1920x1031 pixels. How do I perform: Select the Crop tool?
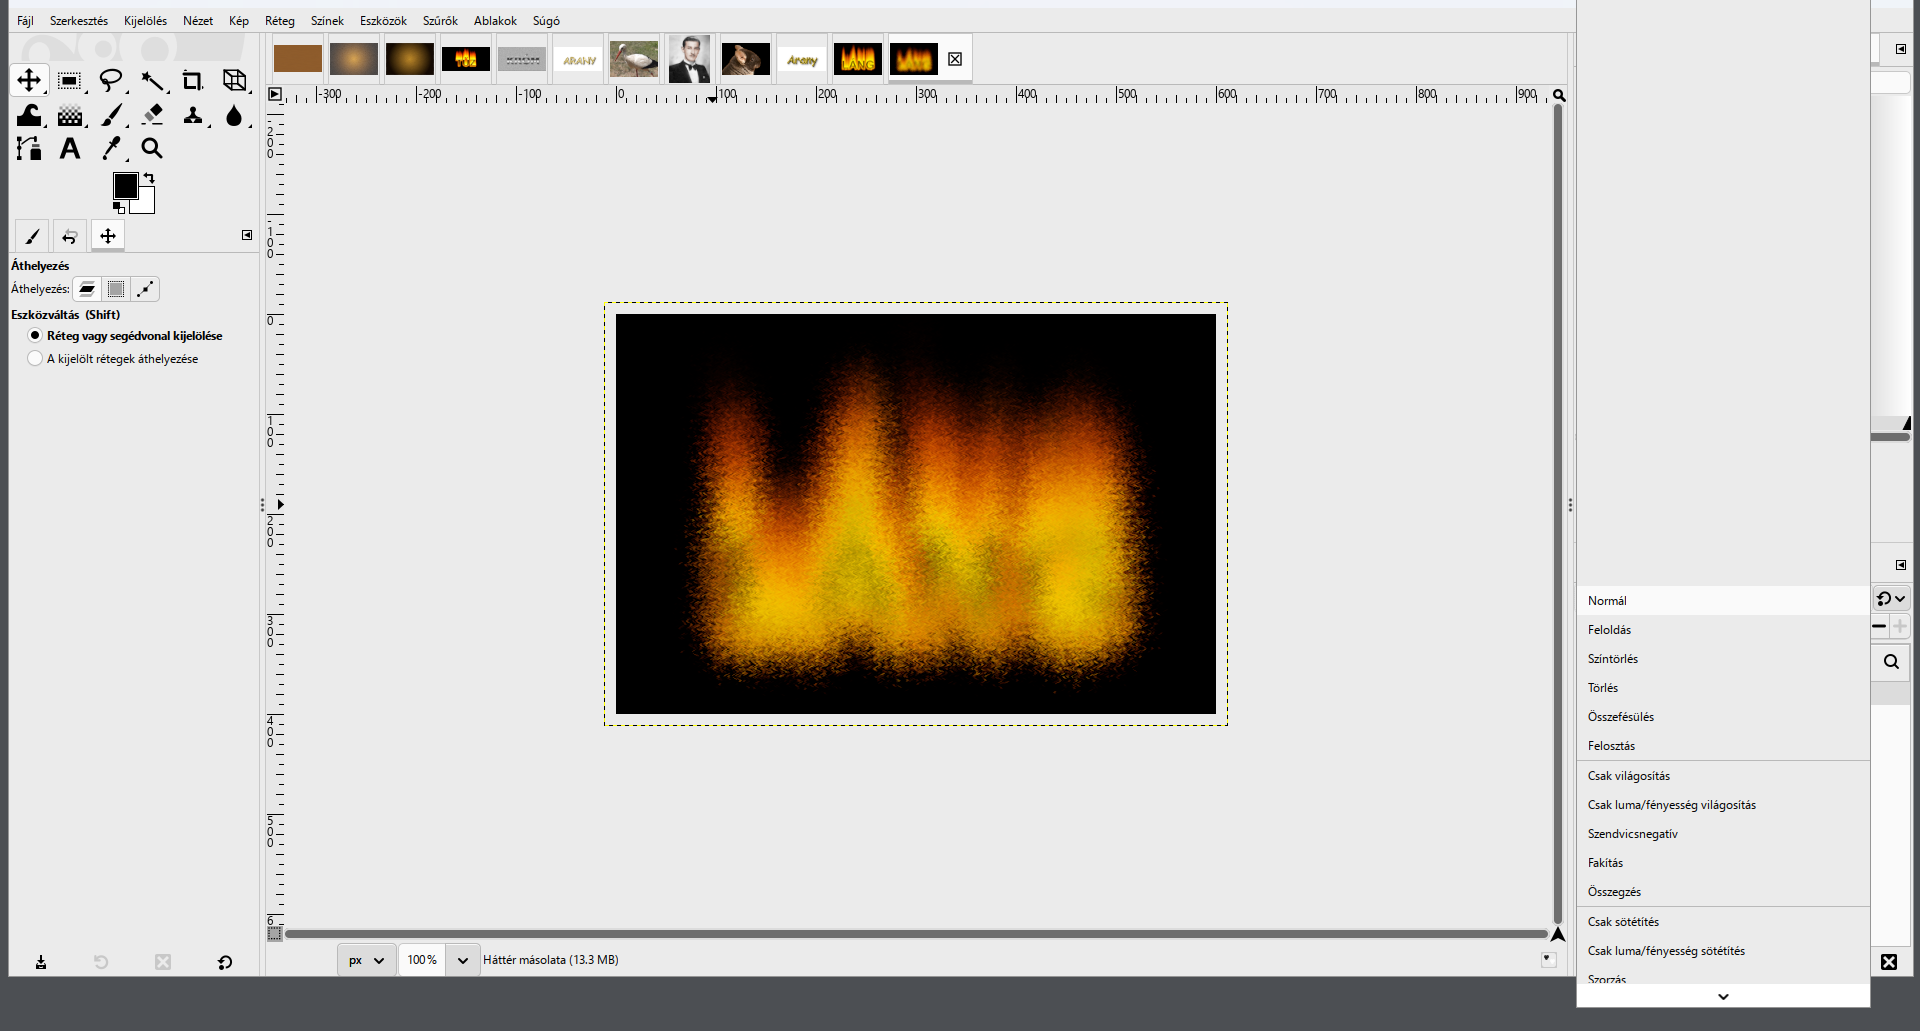coord(192,80)
